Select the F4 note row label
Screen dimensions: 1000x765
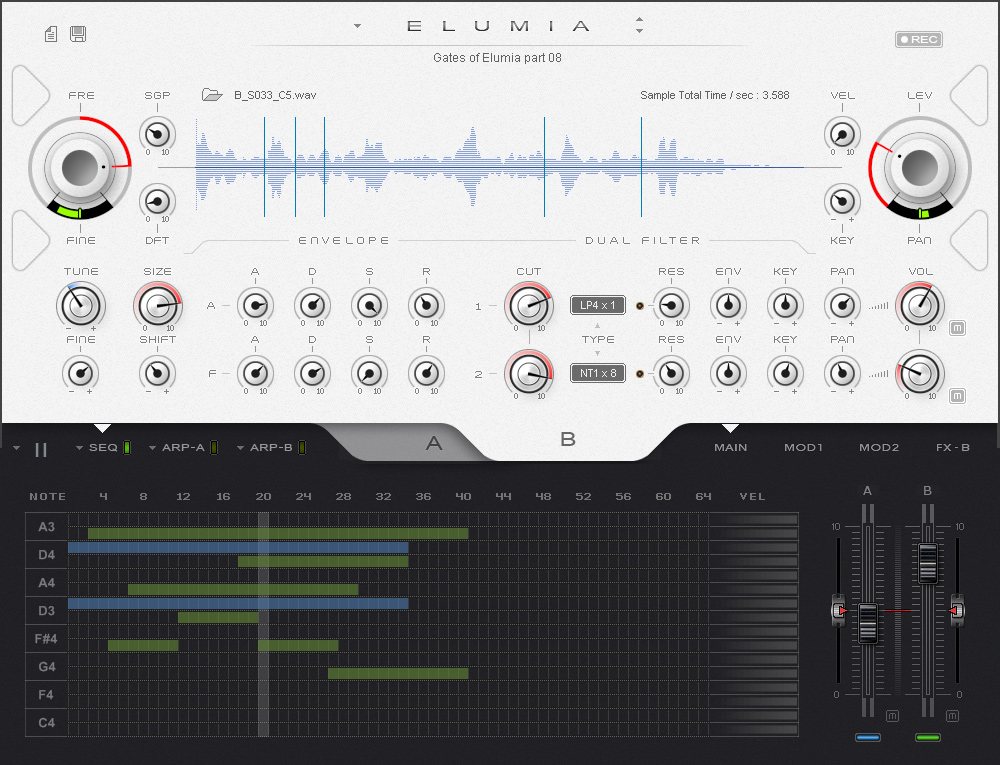click(x=46, y=694)
